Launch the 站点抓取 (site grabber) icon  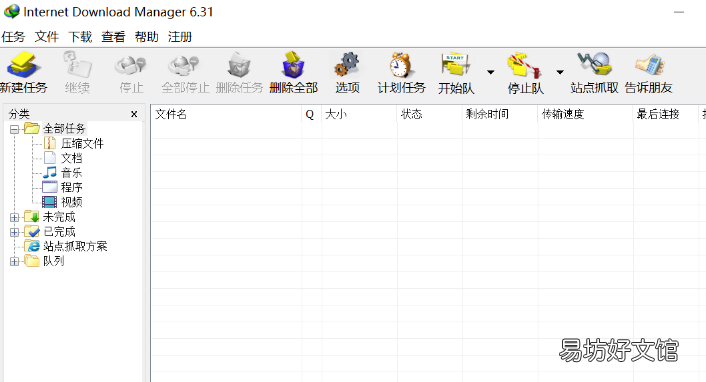[x=594, y=64]
